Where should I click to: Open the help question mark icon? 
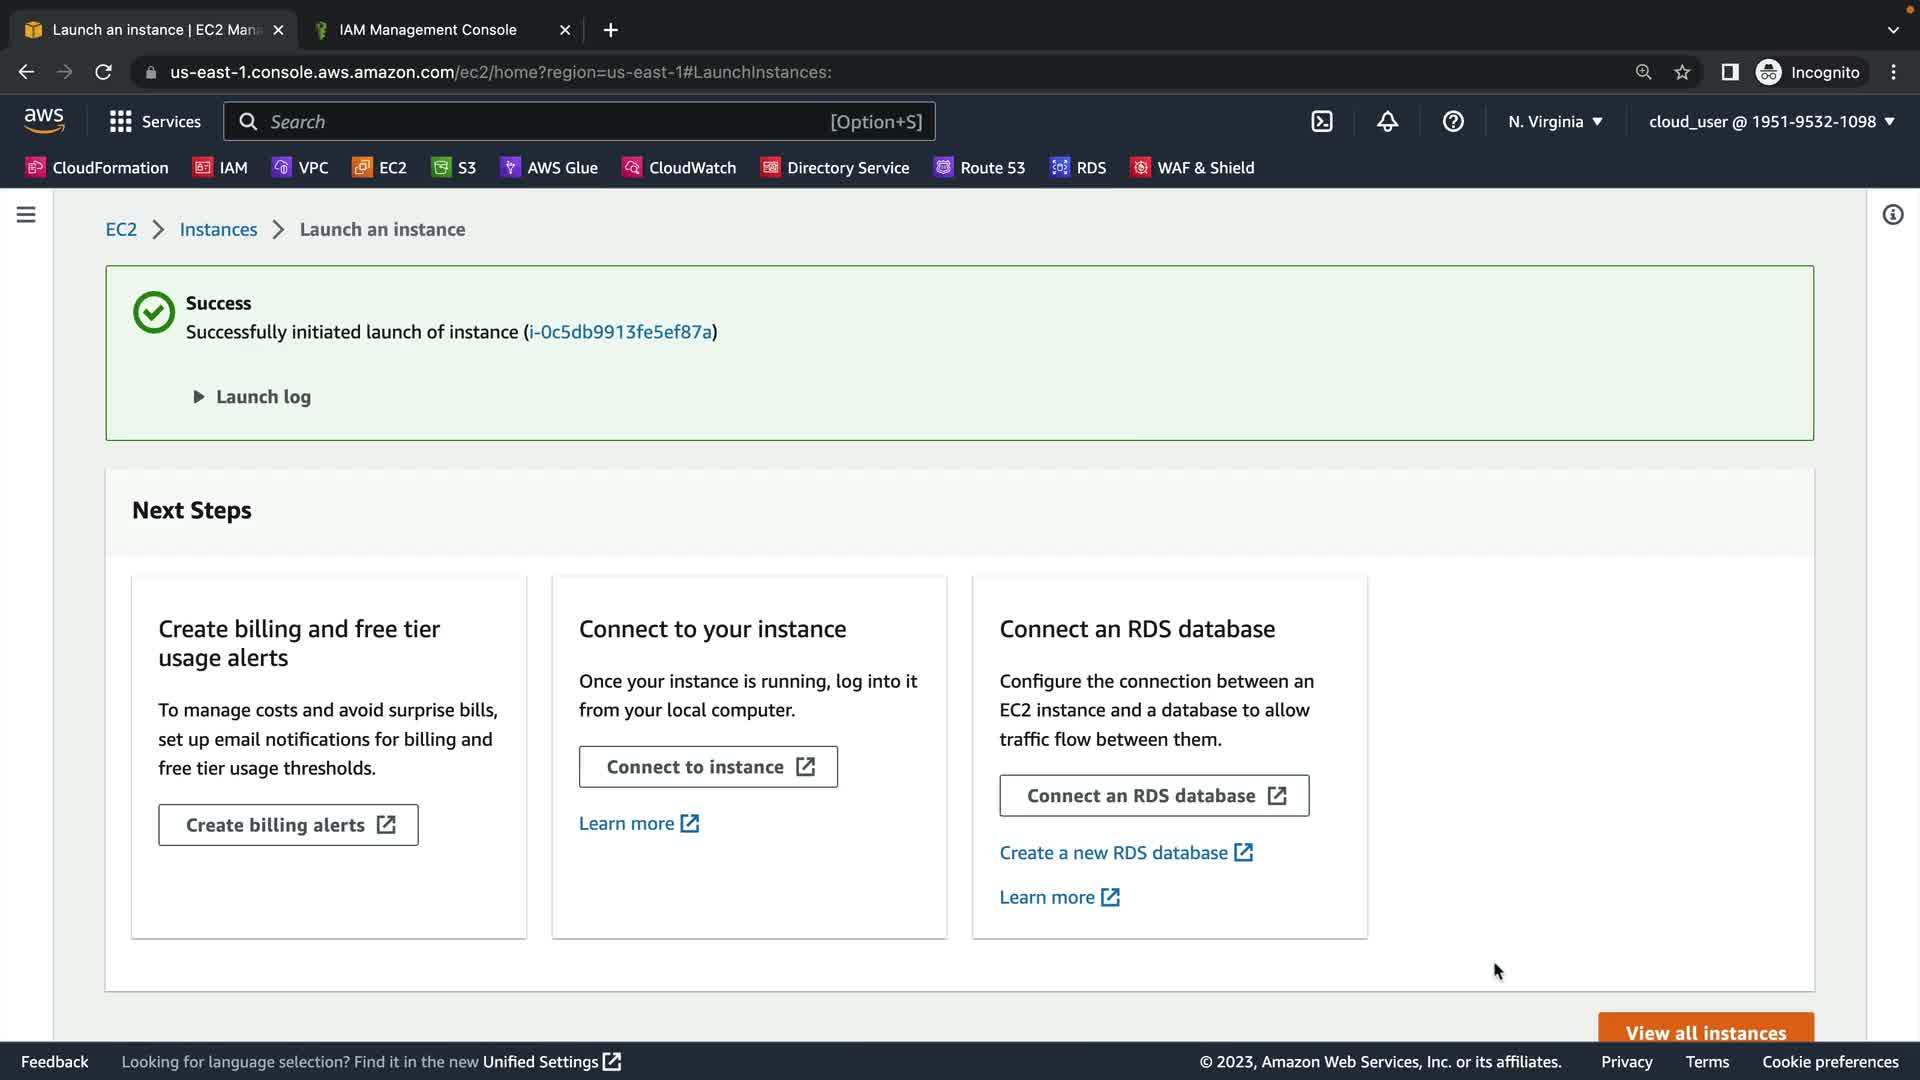[1453, 122]
